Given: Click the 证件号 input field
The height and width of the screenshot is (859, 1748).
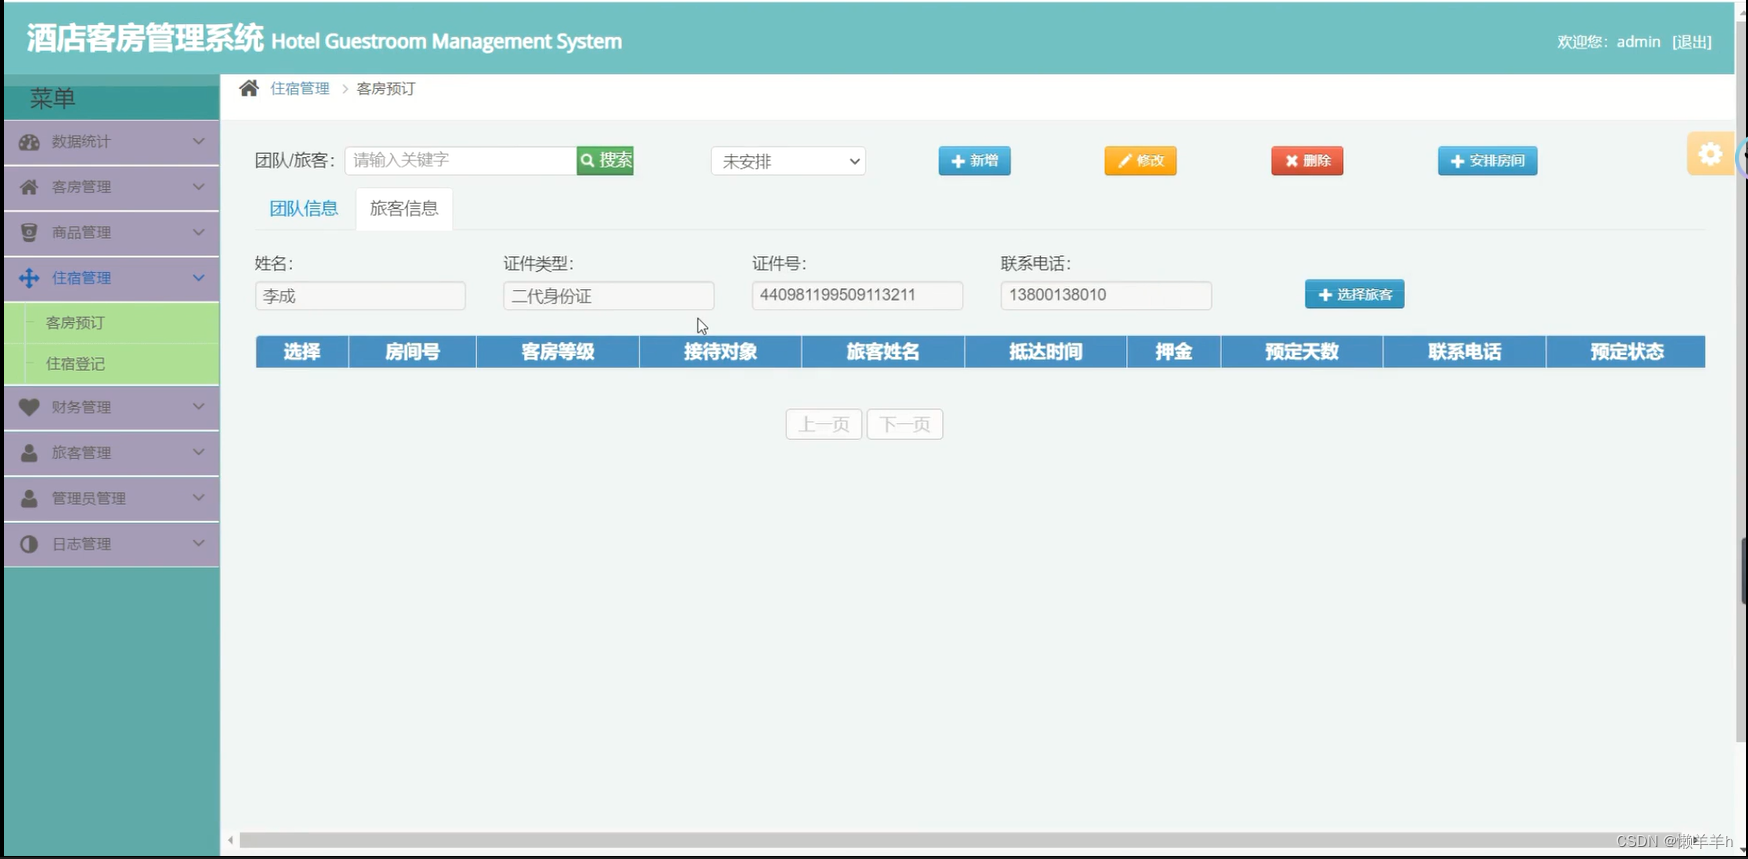Looking at the screenshot, I should (857, 295).
